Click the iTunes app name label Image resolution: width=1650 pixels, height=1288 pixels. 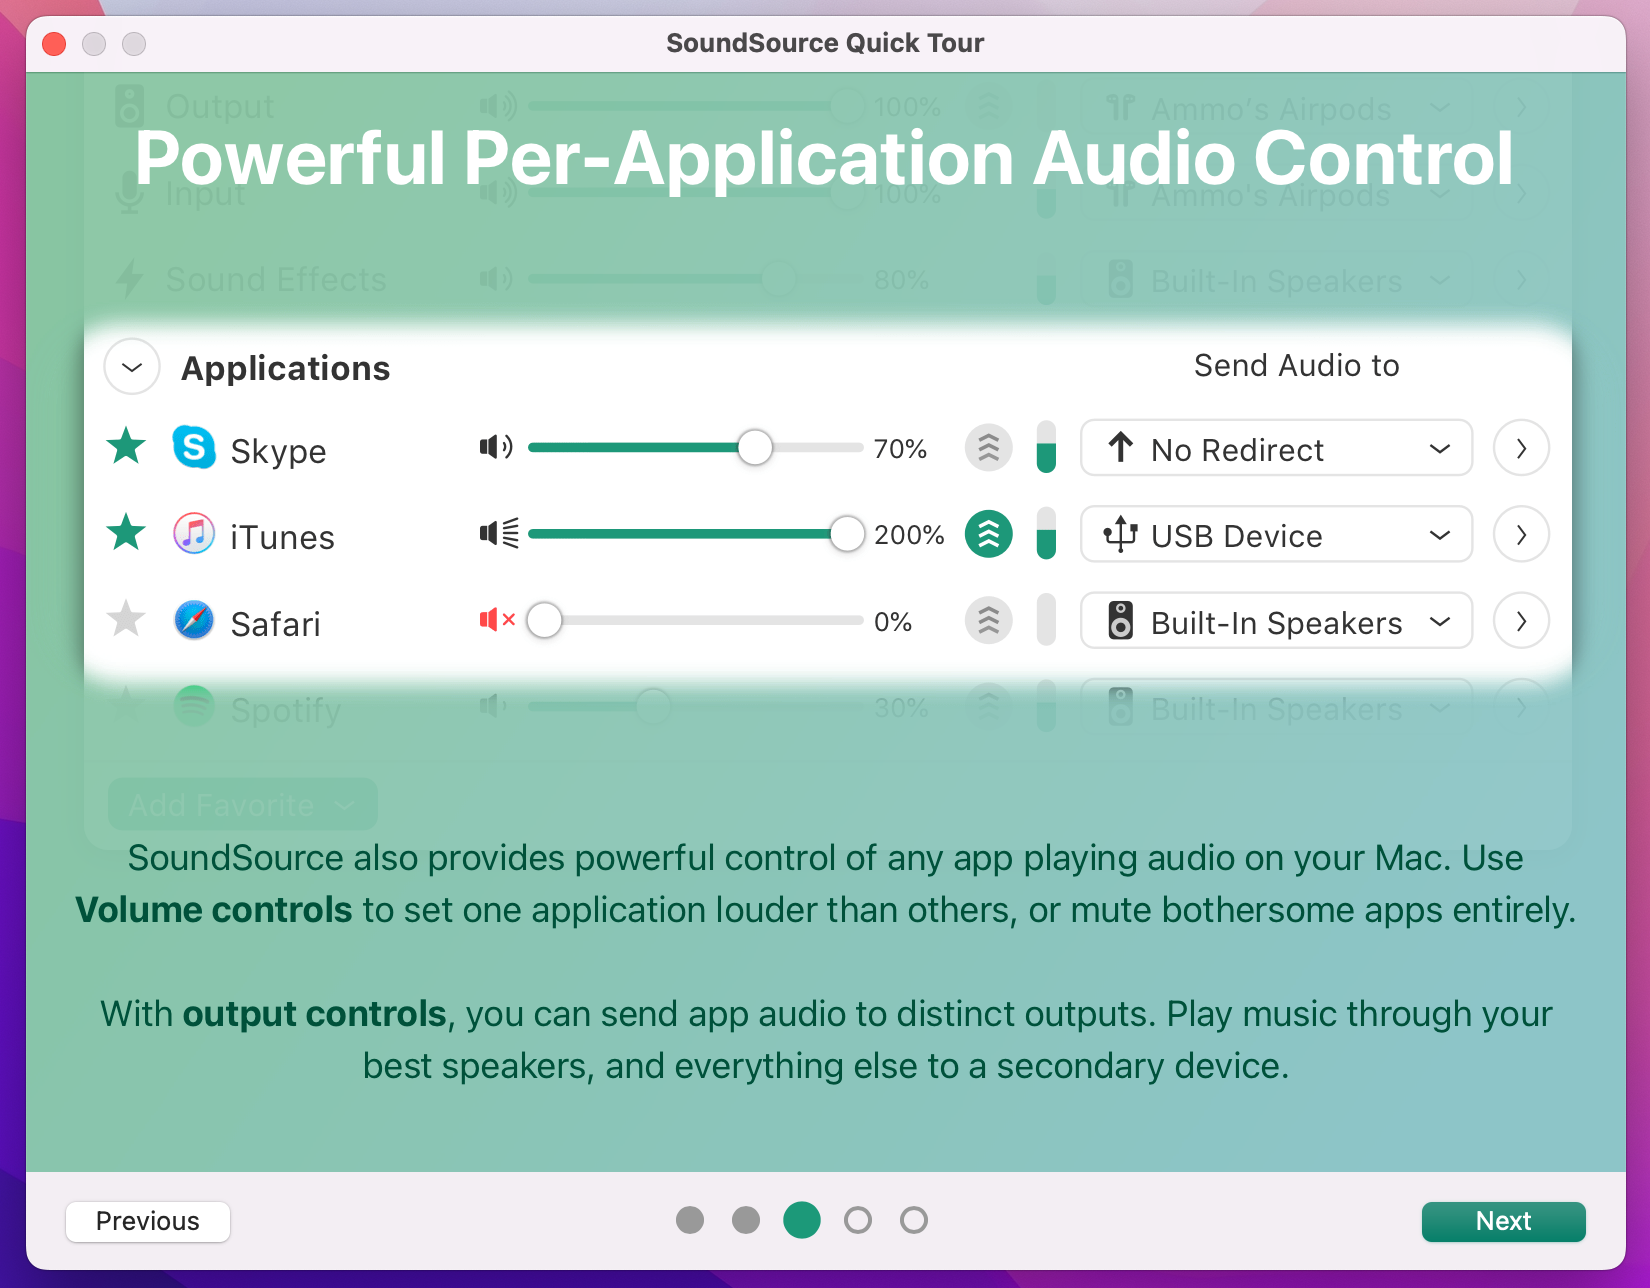282,537
